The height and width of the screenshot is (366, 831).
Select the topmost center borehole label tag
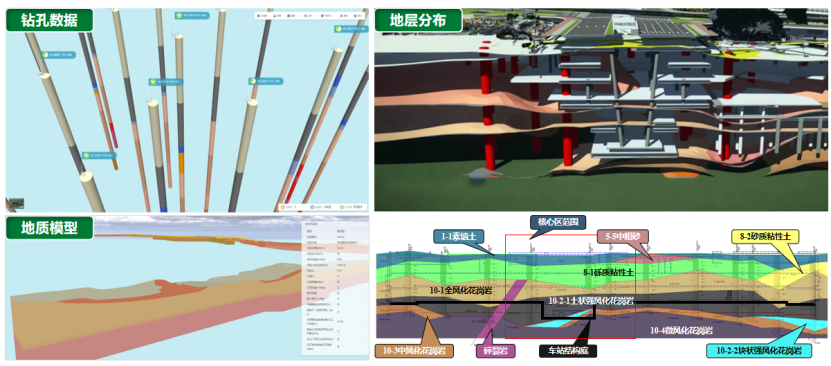click(x=192, y=16)
